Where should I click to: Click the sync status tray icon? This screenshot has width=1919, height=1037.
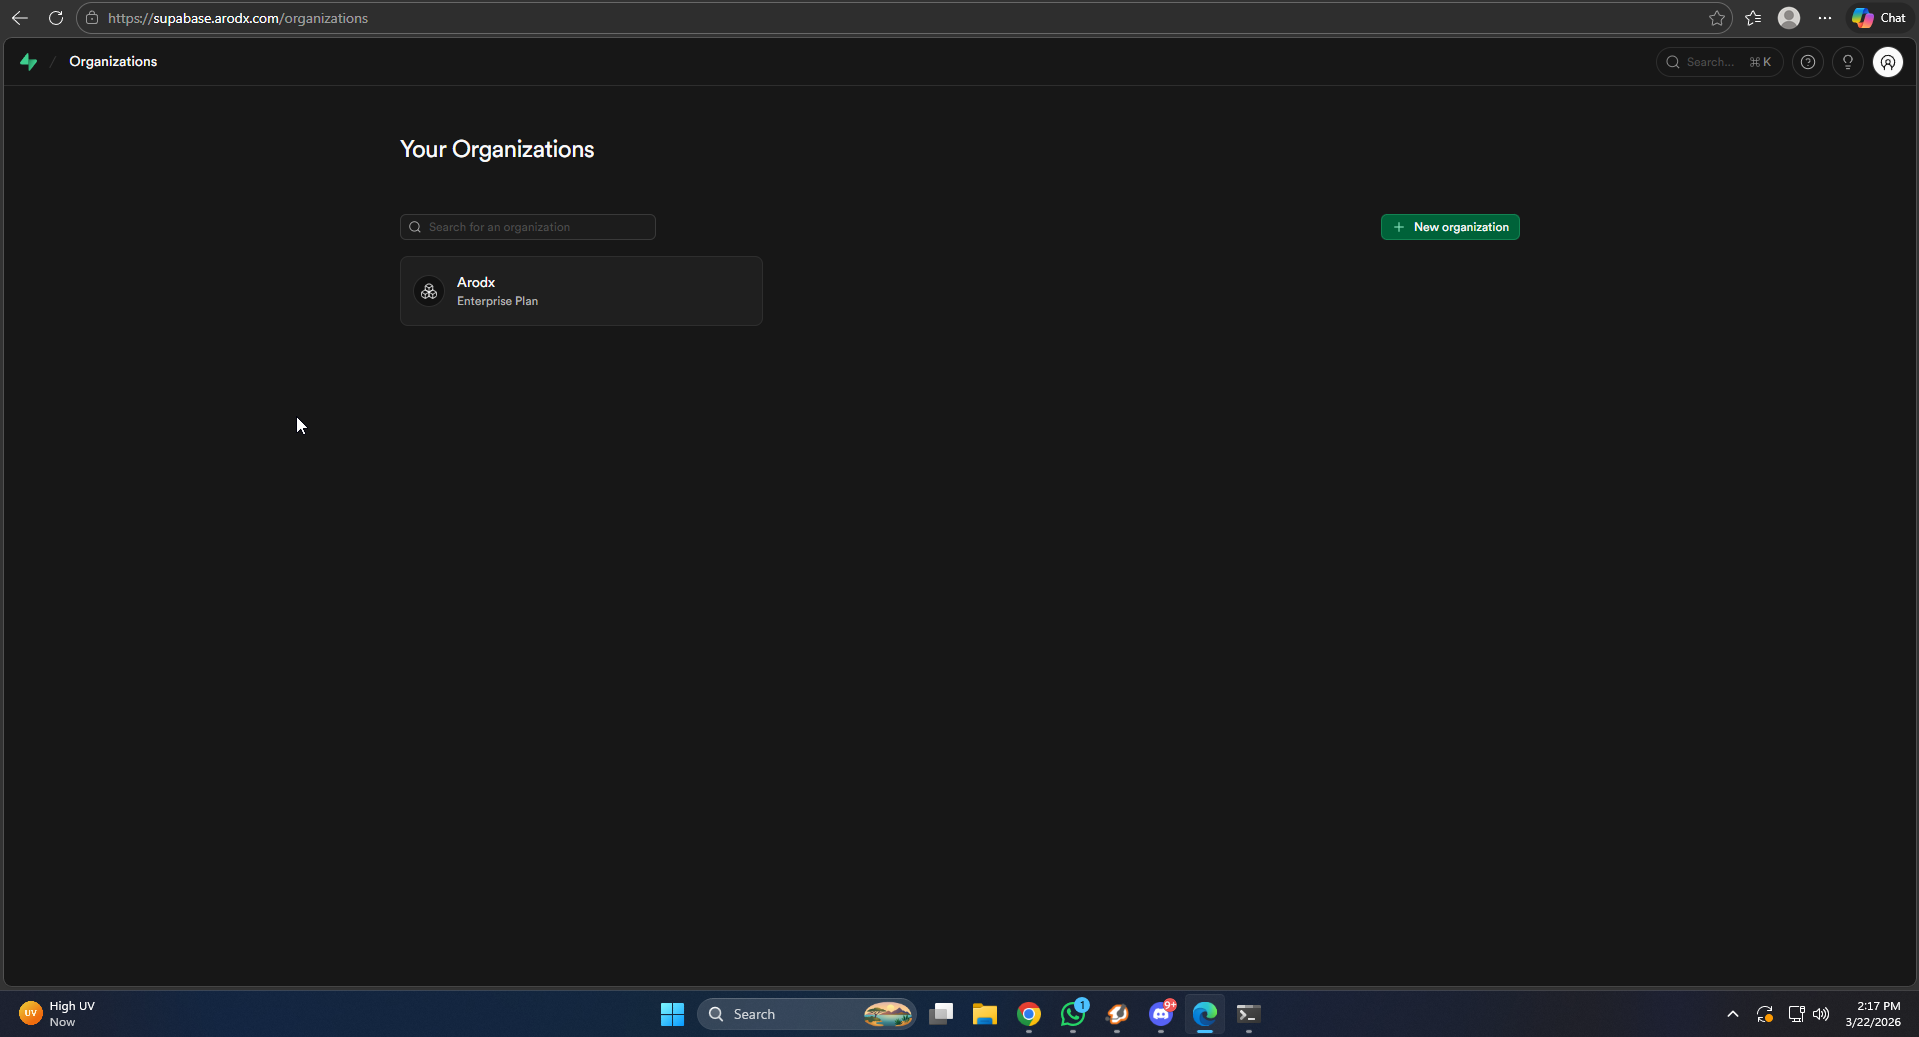pyautogui.click(x=1765, y=1014)
